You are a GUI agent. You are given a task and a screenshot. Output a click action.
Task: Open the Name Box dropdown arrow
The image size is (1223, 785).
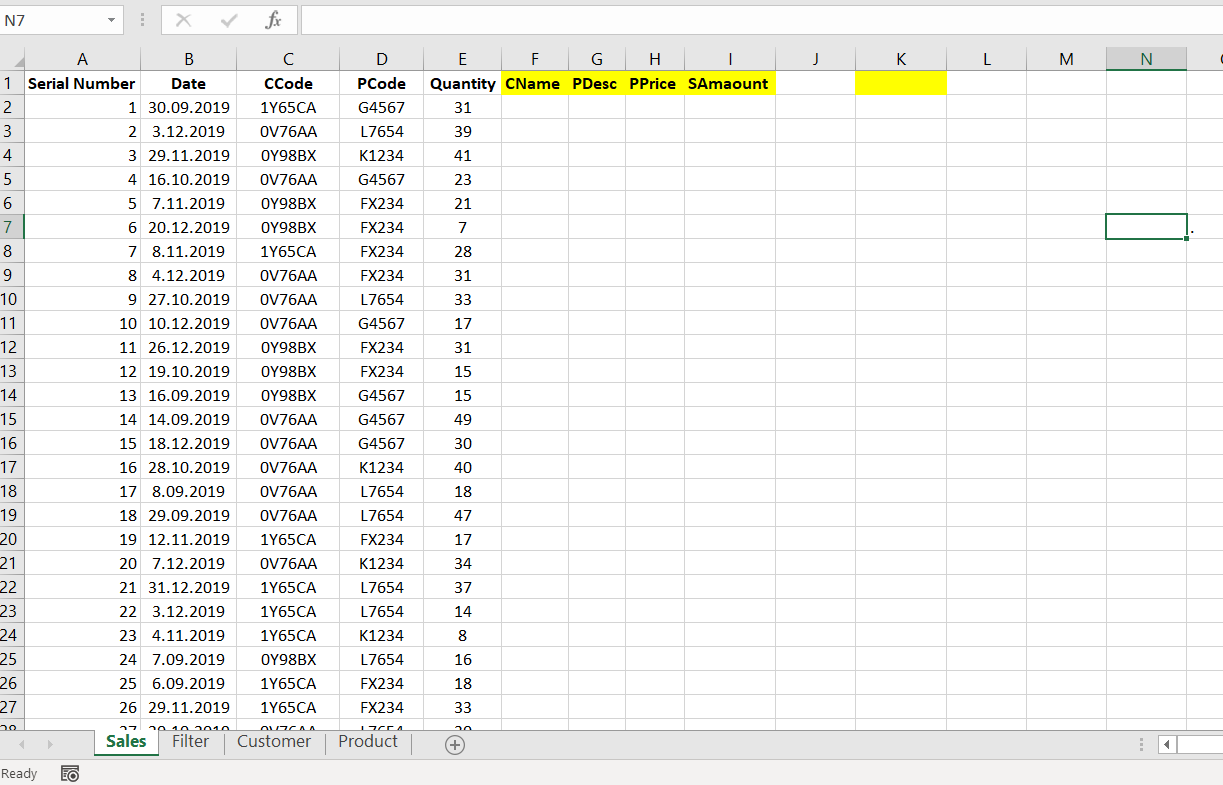(x=113, y=20)
